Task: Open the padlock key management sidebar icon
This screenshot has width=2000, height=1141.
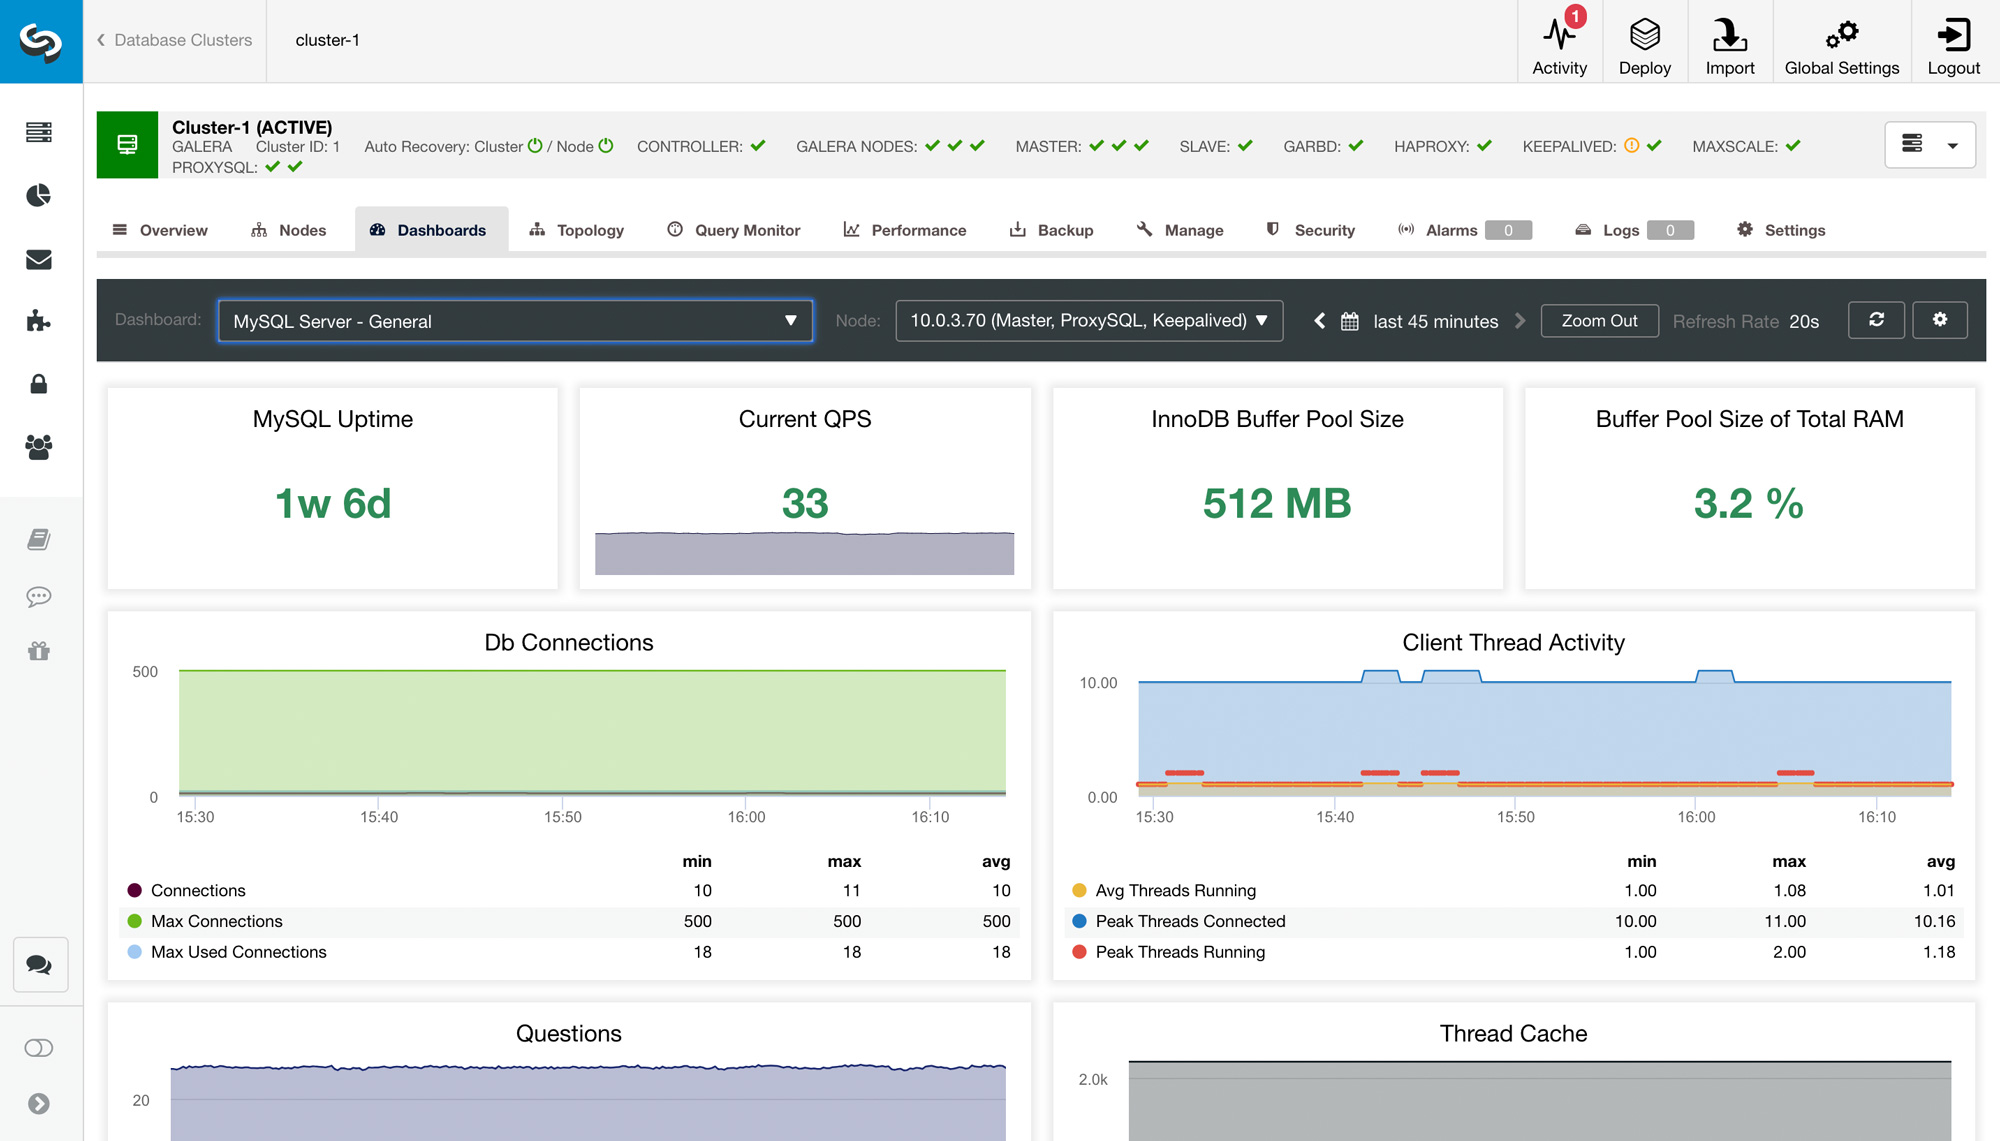Action: tap(39, 384)
